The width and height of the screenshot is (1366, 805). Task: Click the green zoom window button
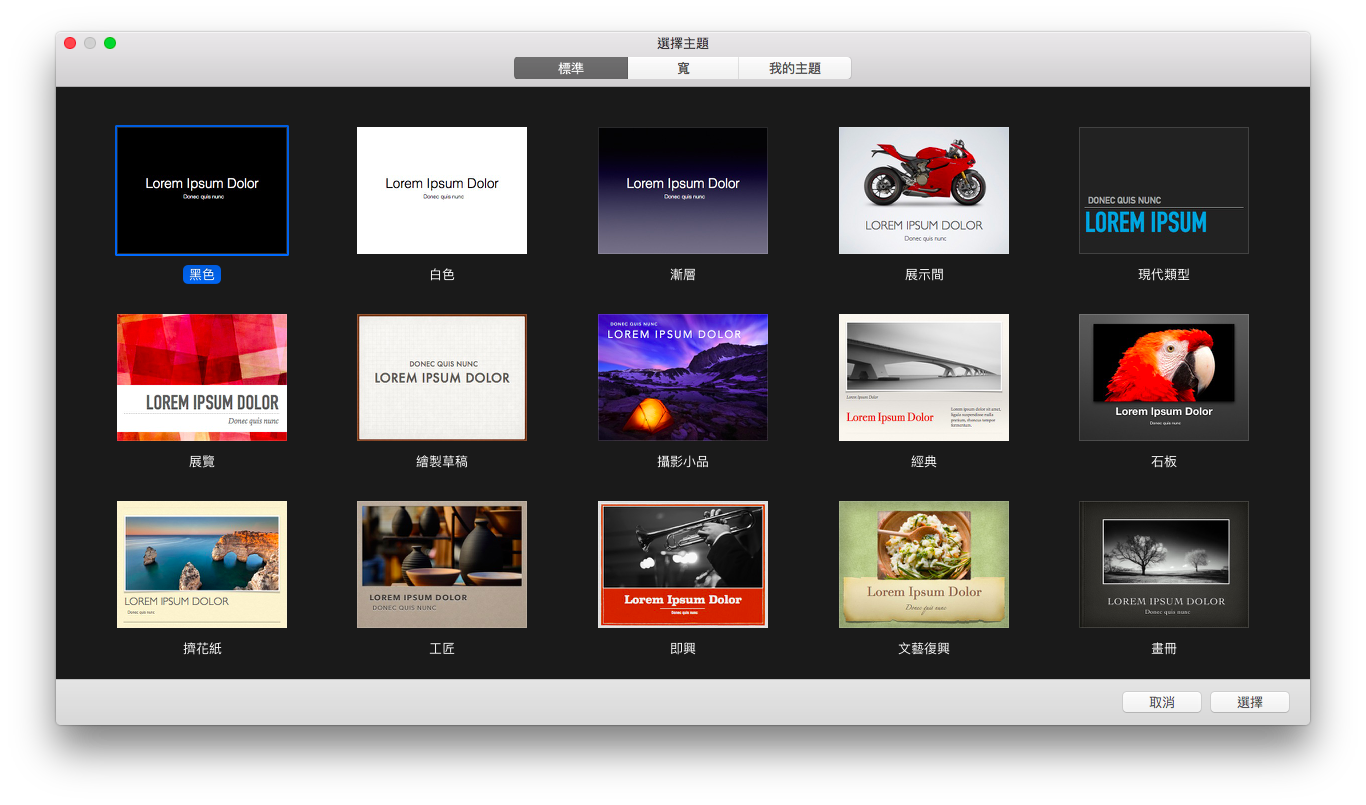[110, 43]
